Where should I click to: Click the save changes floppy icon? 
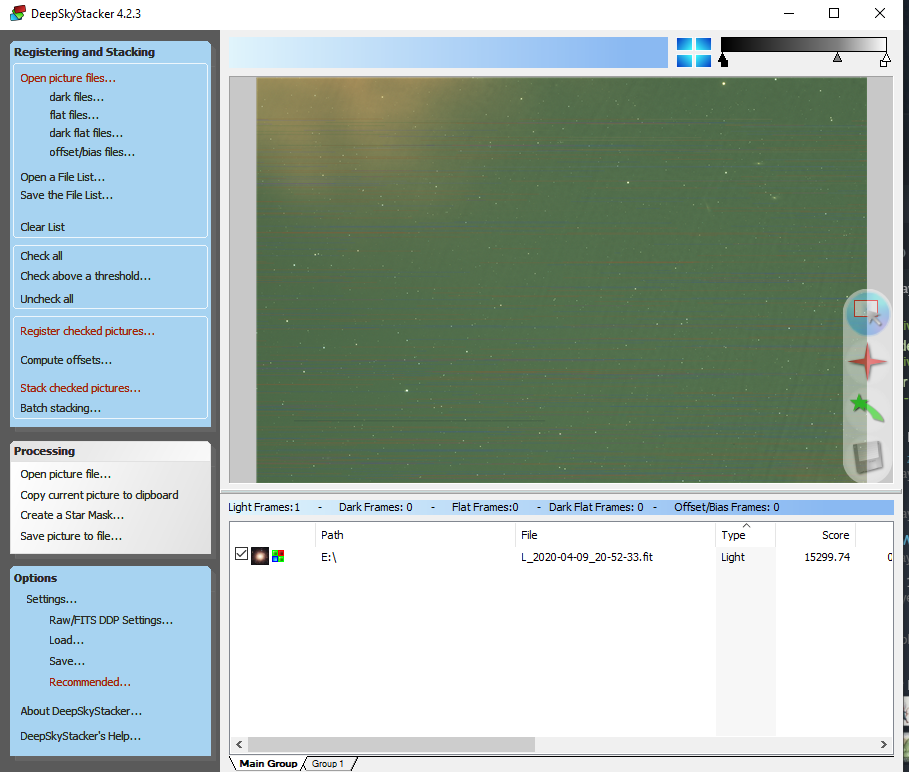point(868,457)
